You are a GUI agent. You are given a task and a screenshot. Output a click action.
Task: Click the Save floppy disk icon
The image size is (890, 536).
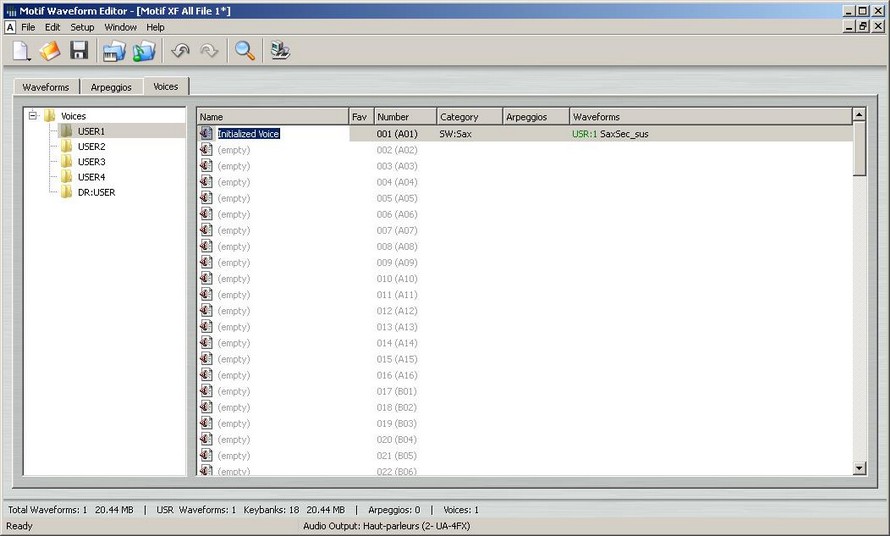[x=79, y=51]
